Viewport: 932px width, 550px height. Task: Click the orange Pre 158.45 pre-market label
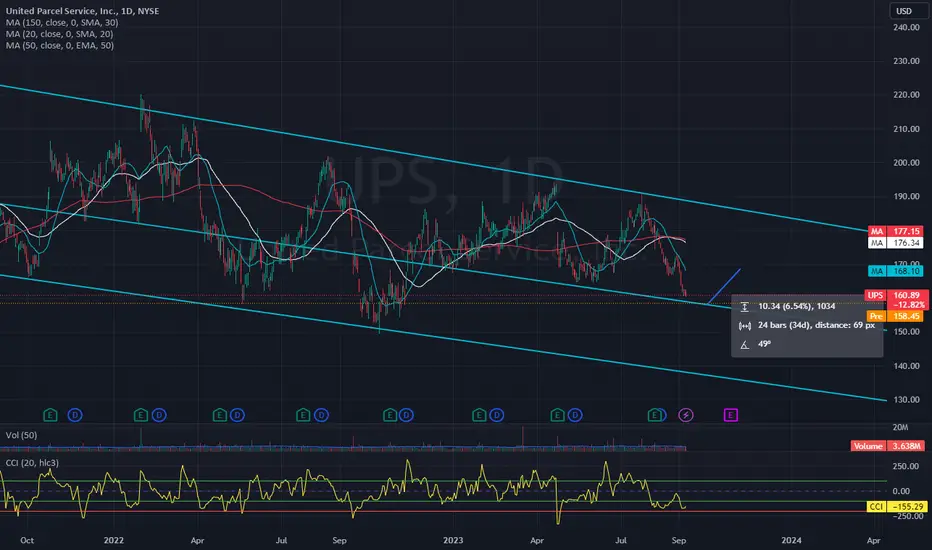click(895, 316)
